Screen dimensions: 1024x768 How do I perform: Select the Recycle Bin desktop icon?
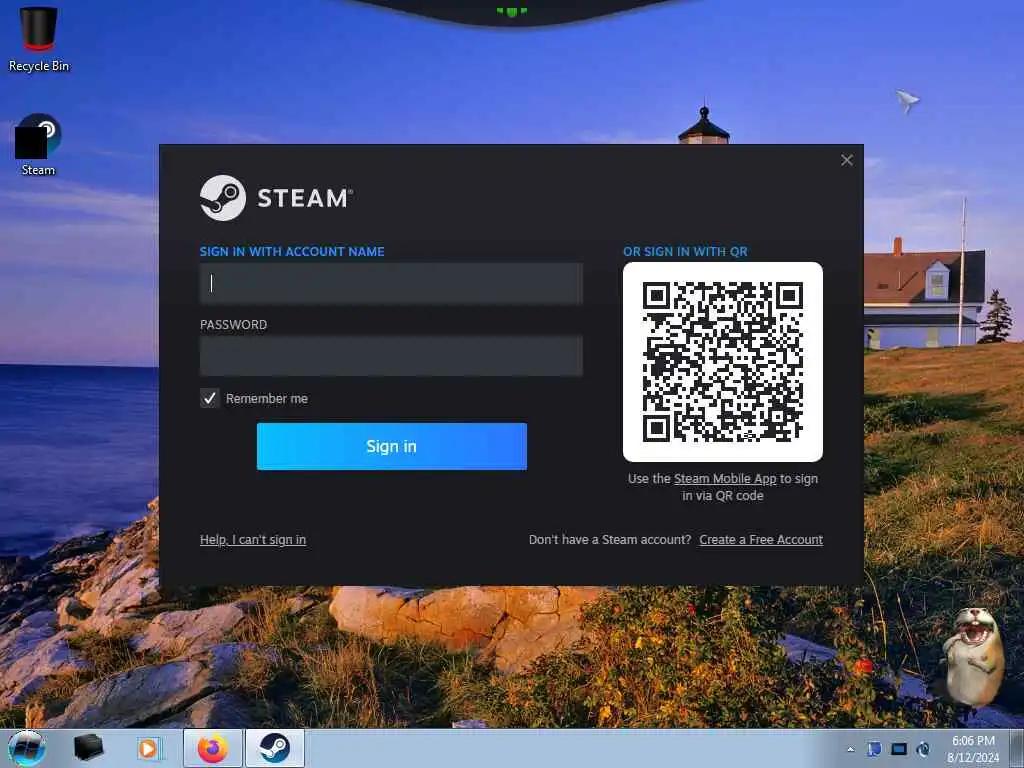[39, 39]
